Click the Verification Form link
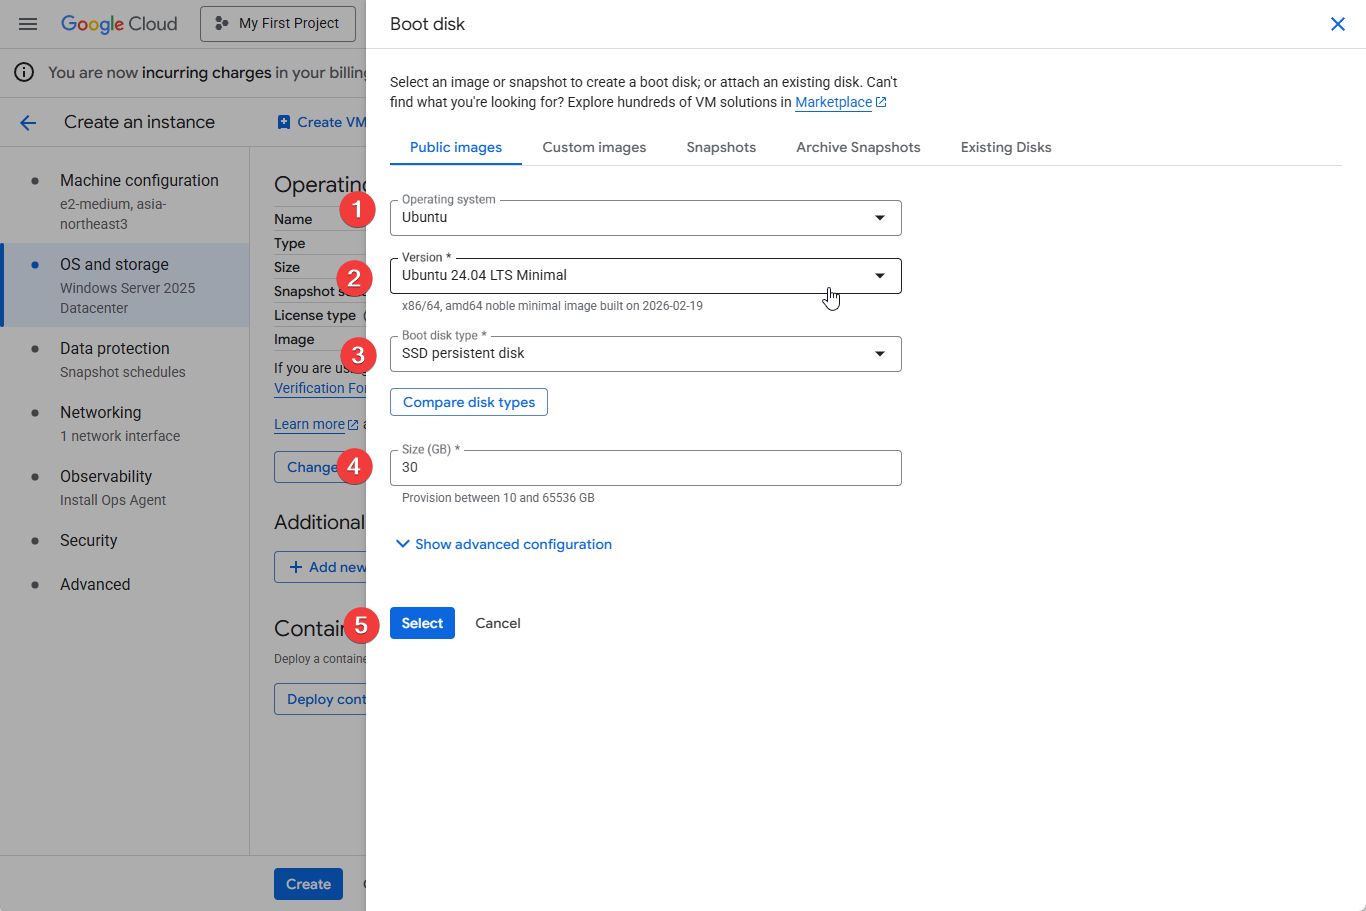Screen dimensions: 1366x911 [x=320, y=388]
